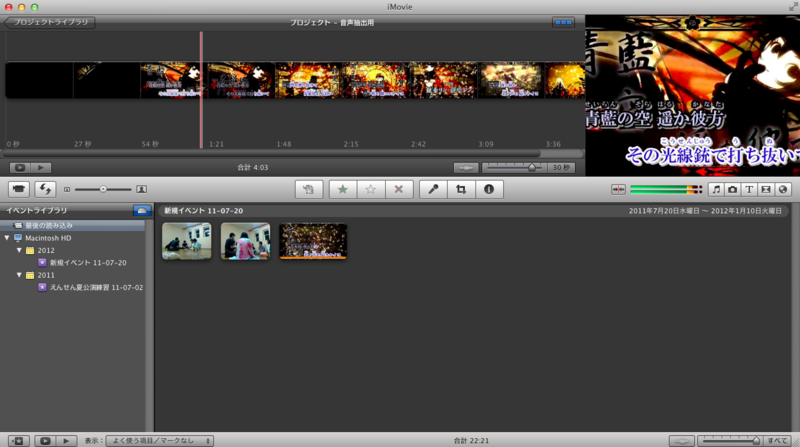Click the 3:09 timeline time label

[486, 144]
